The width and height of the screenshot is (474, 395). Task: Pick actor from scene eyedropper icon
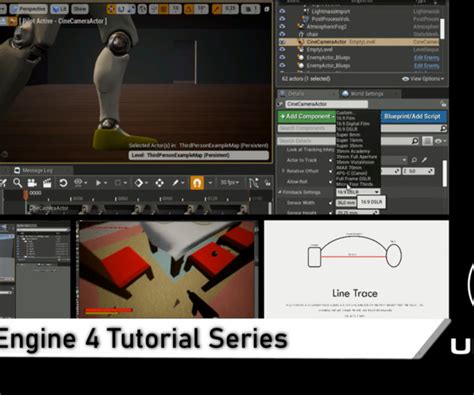click(424, 160)
